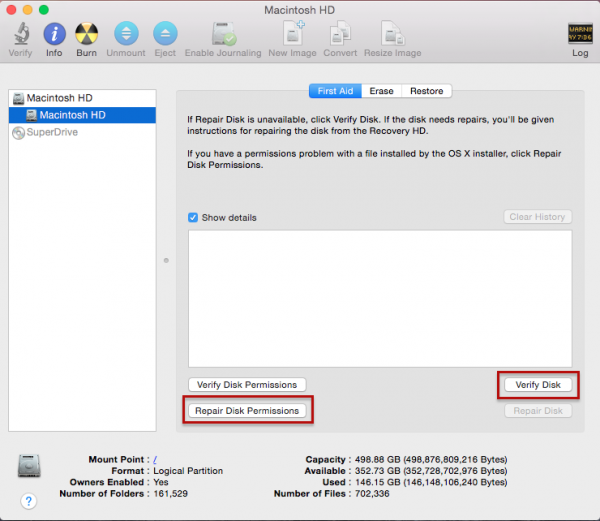Click the Number of Folders value 161,529
Viewport: 600px width, 521px height.
point(171,494)
